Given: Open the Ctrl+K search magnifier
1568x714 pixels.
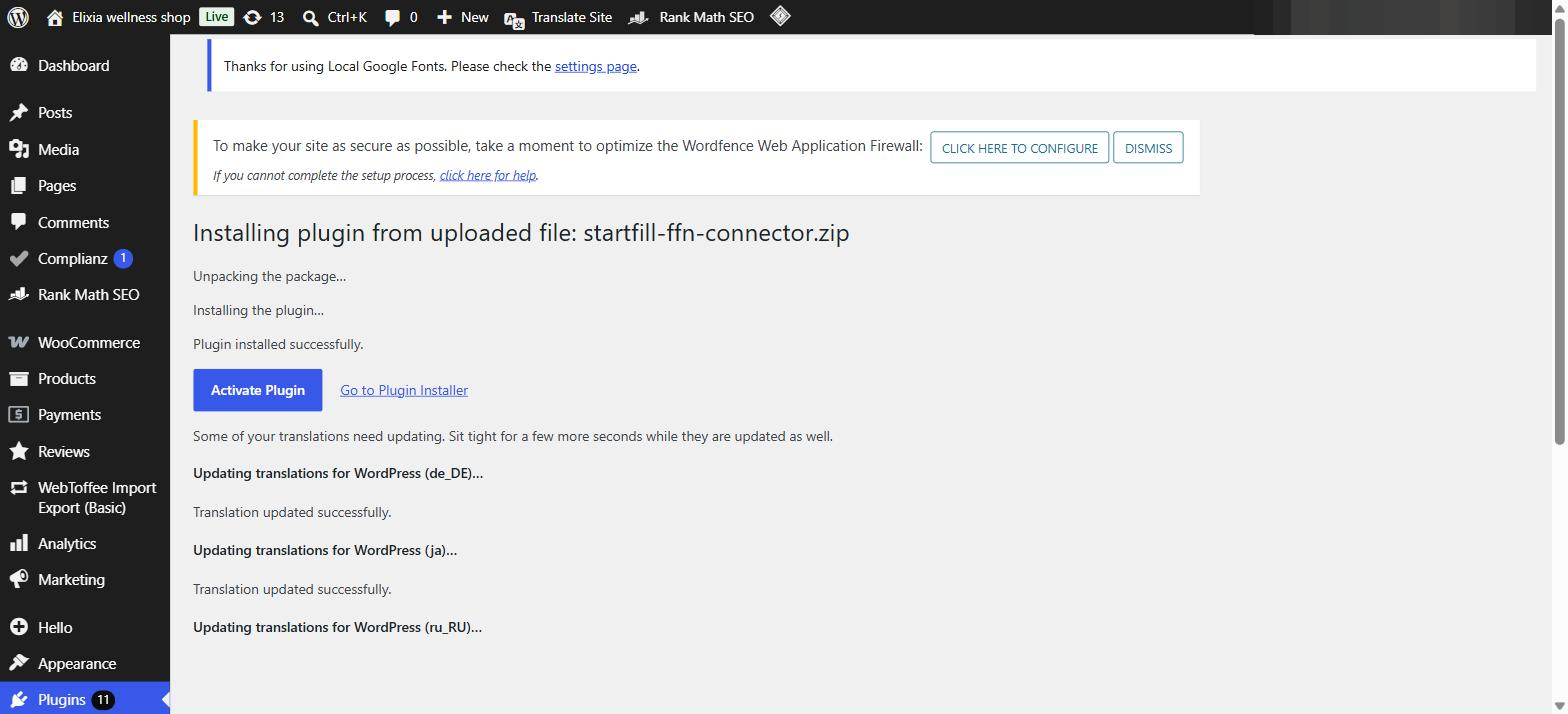Looking at the screenshot, I should (x=310, y=17).
